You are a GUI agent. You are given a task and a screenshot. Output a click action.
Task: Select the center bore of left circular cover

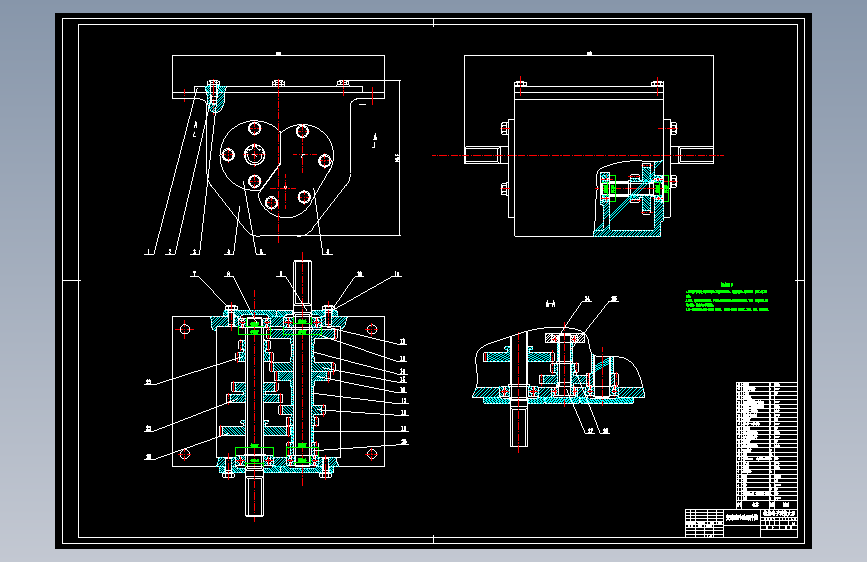point(255,155)
